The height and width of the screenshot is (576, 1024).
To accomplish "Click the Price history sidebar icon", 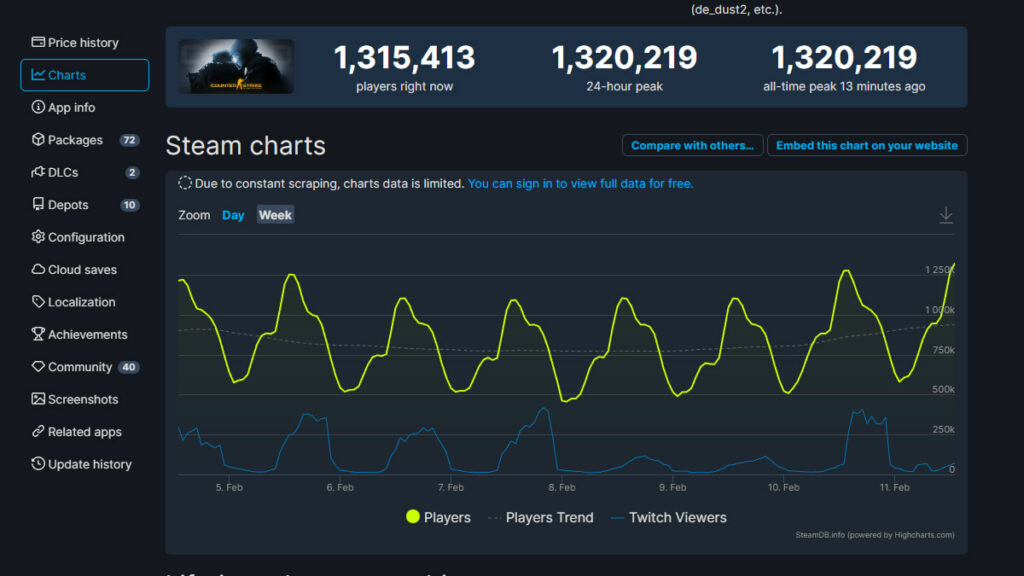I will pos(38,43).
